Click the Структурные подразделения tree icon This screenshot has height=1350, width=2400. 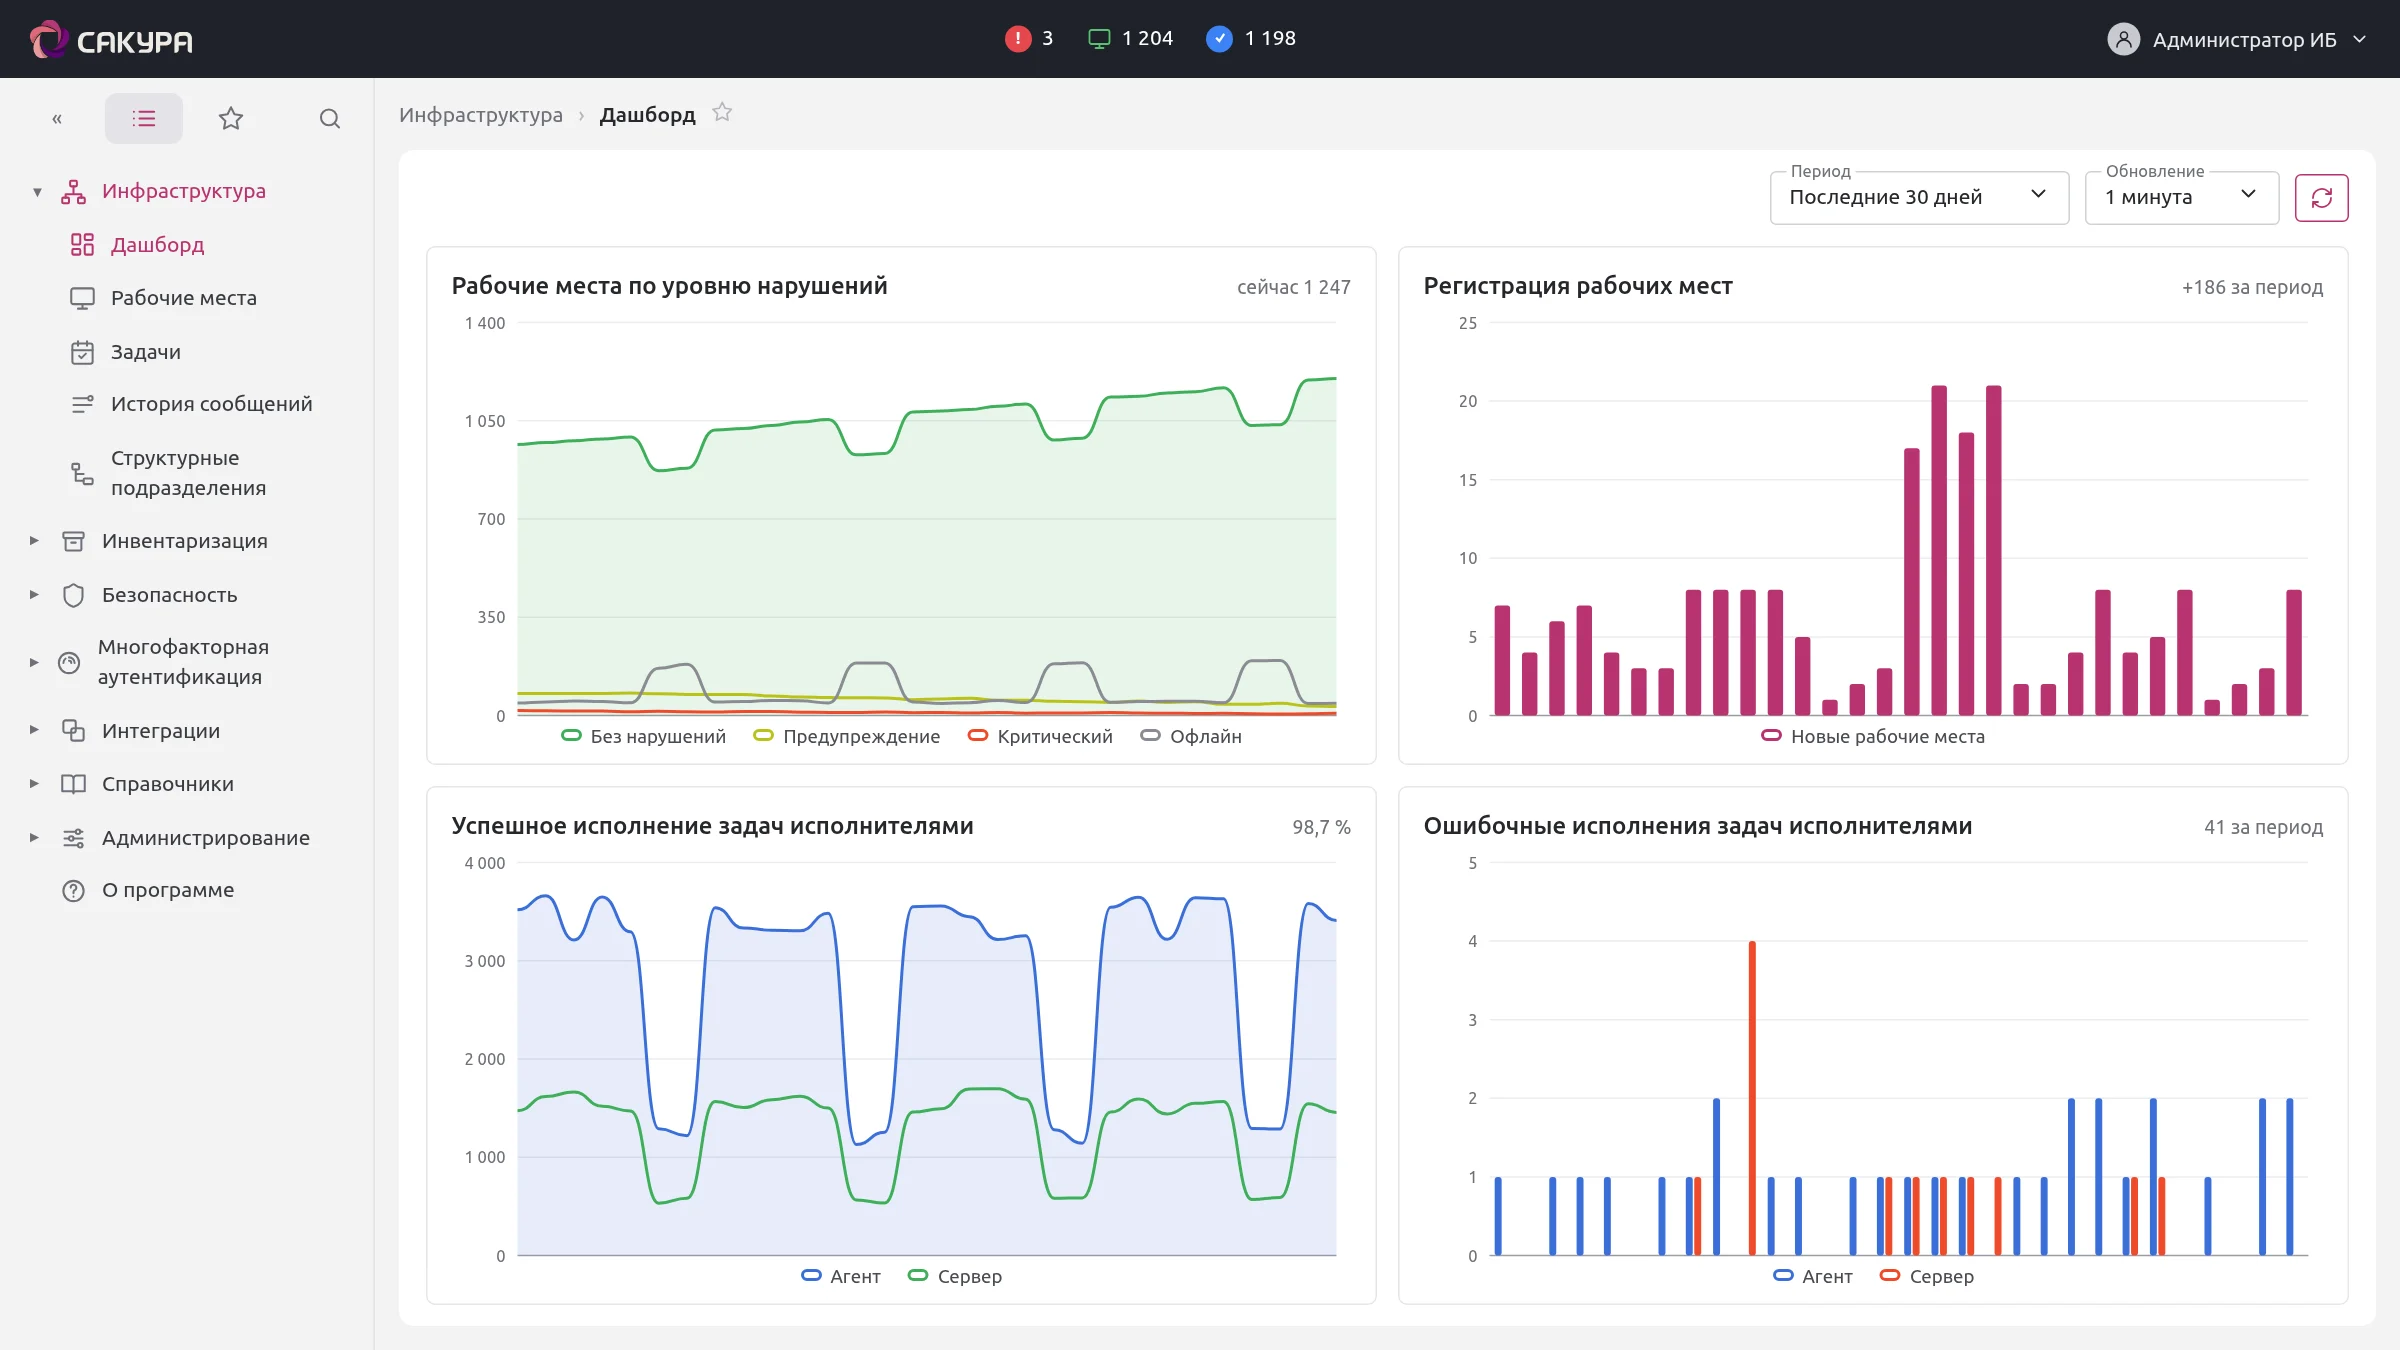[x=82, y=473]
